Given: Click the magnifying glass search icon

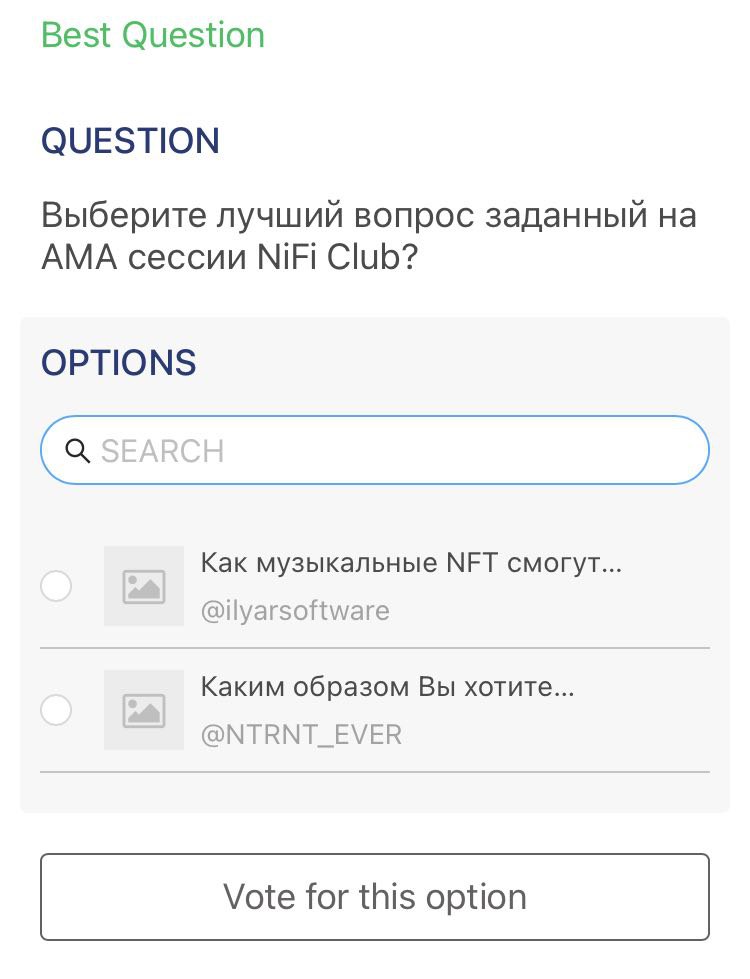Looking at the screenshot, I should (78, 451).
